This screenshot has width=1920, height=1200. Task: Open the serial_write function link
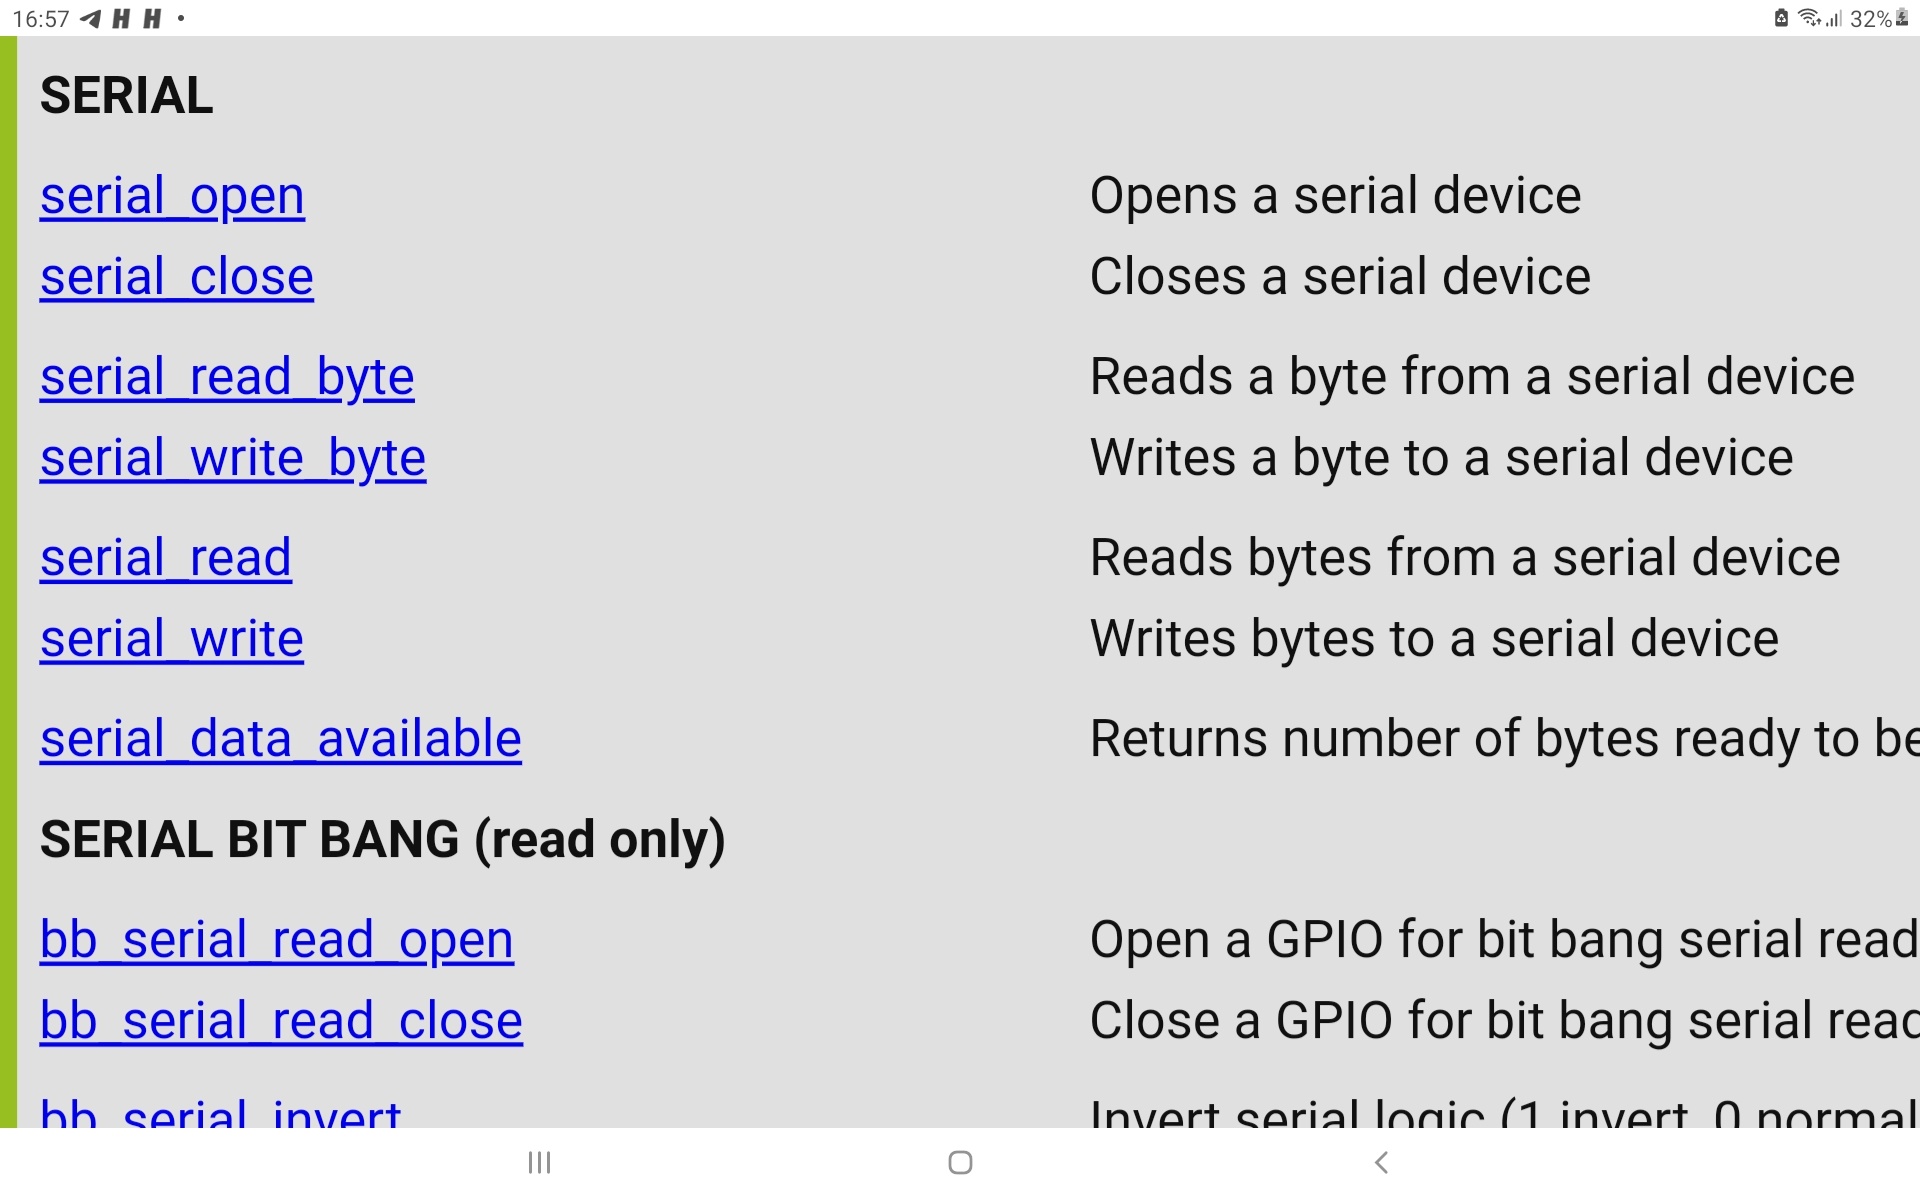pos(172,639)
